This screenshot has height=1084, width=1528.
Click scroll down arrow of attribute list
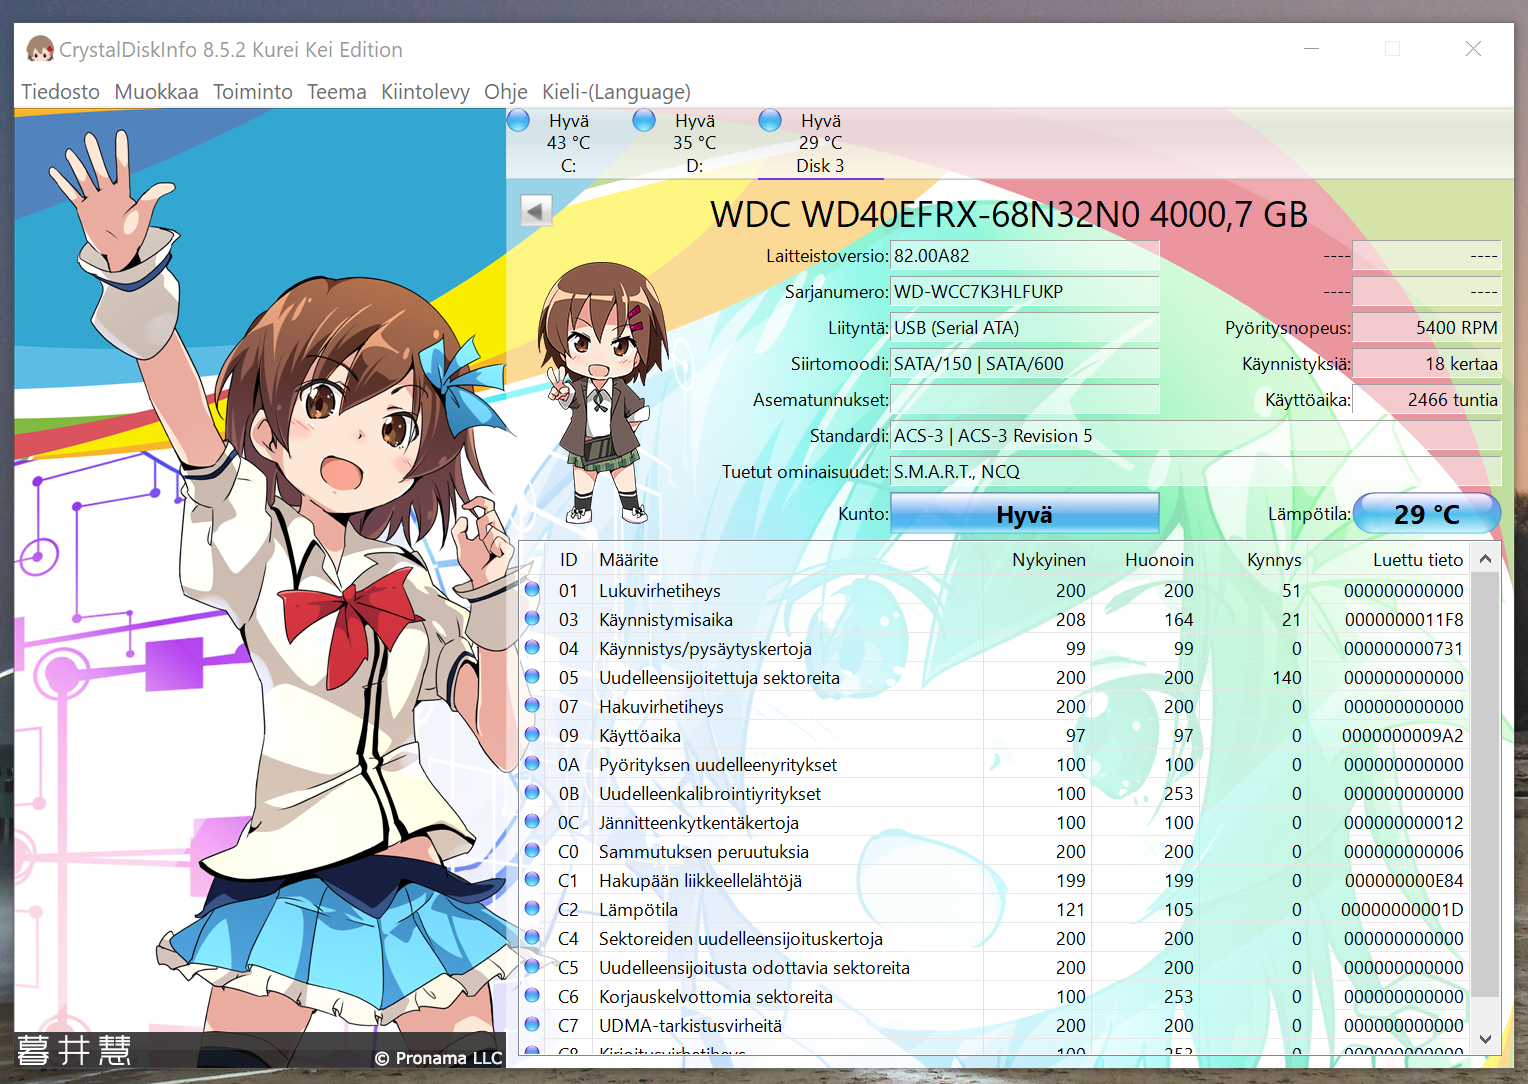[1485, 1039]
